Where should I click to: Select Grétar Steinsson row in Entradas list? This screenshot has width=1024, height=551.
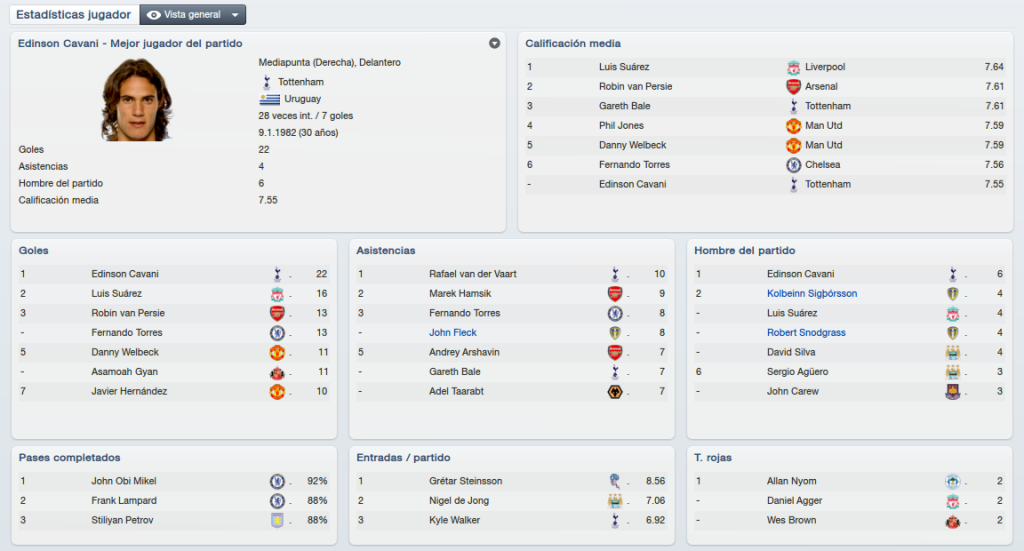[x=511, y=481]
